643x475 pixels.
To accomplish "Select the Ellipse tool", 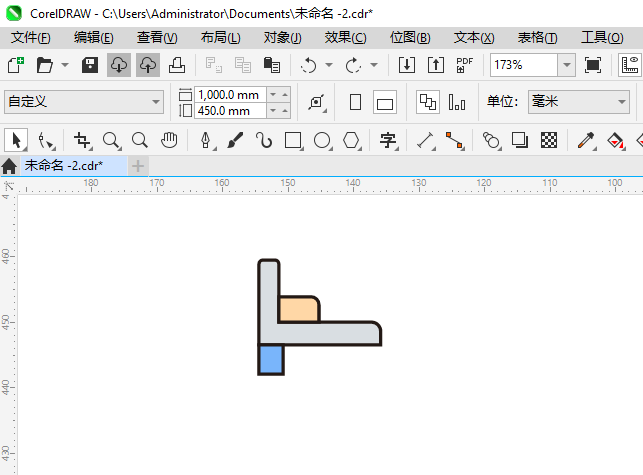I will pos(322,140).
